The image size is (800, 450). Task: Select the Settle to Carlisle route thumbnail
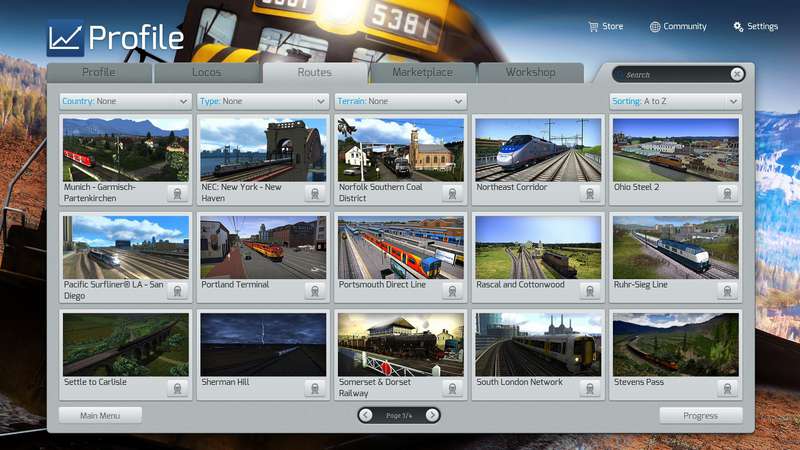125,344
